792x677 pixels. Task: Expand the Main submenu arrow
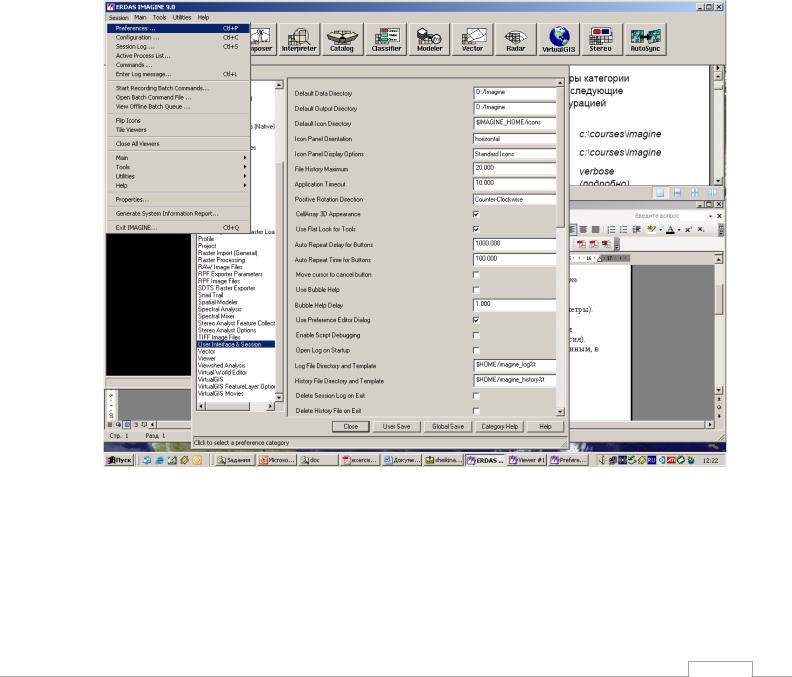coord(245,158)
